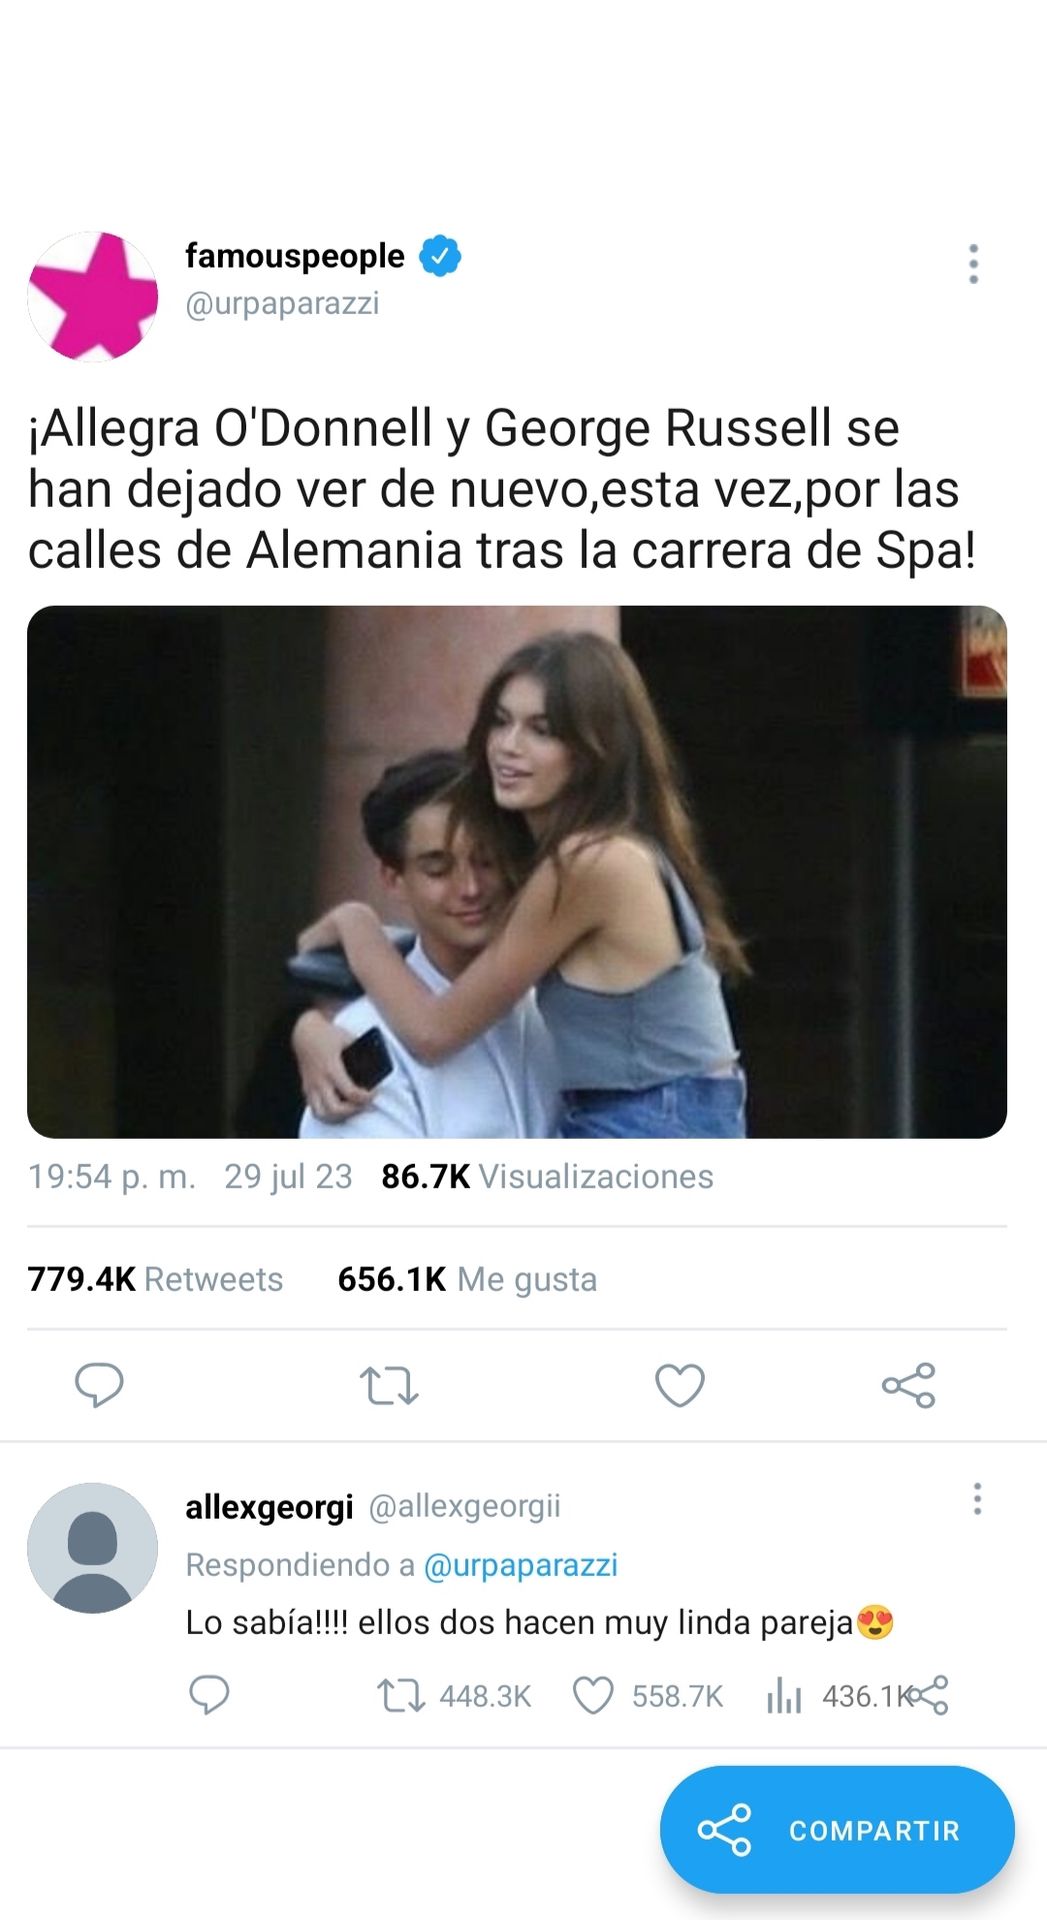1047x1920 pixels.
Task: Tap the blue COMPARTIR floating button
Action: tap(837, 1830)
